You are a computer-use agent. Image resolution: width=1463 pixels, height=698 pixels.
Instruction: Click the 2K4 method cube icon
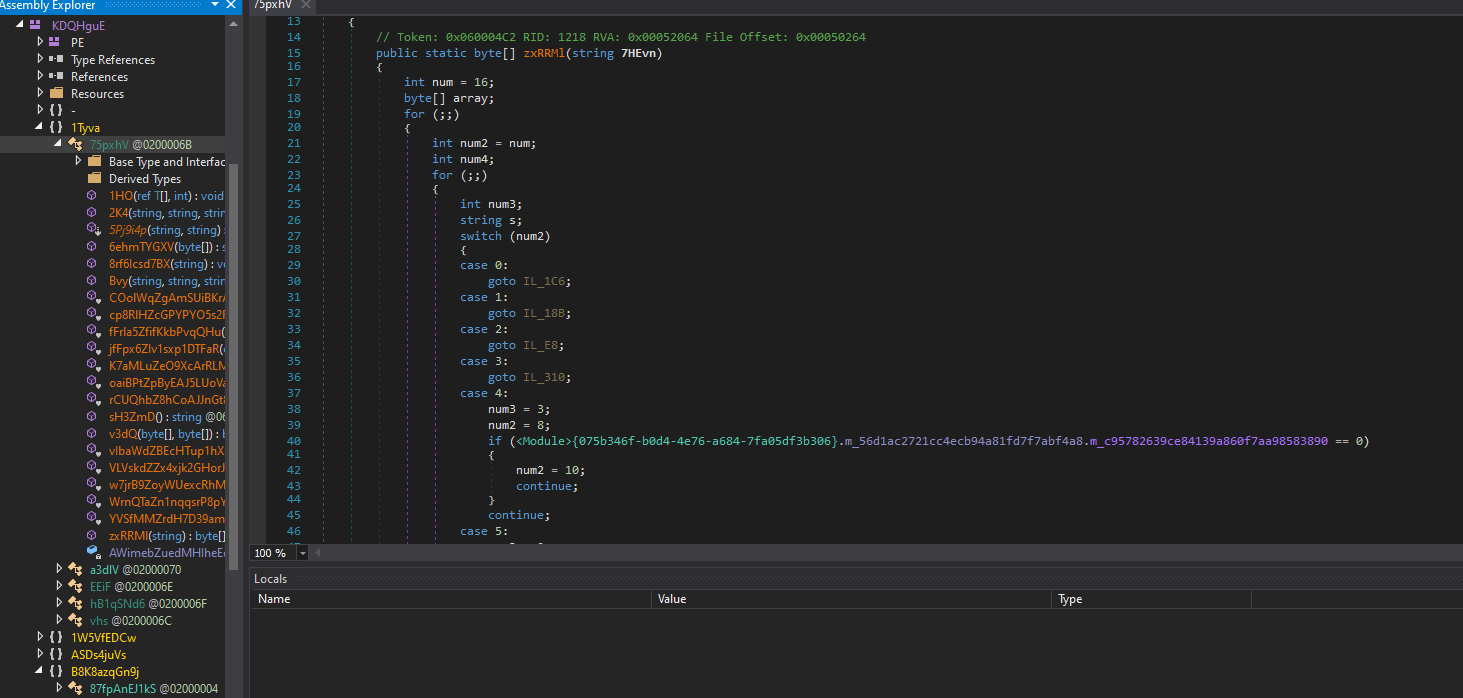point(92,212)
